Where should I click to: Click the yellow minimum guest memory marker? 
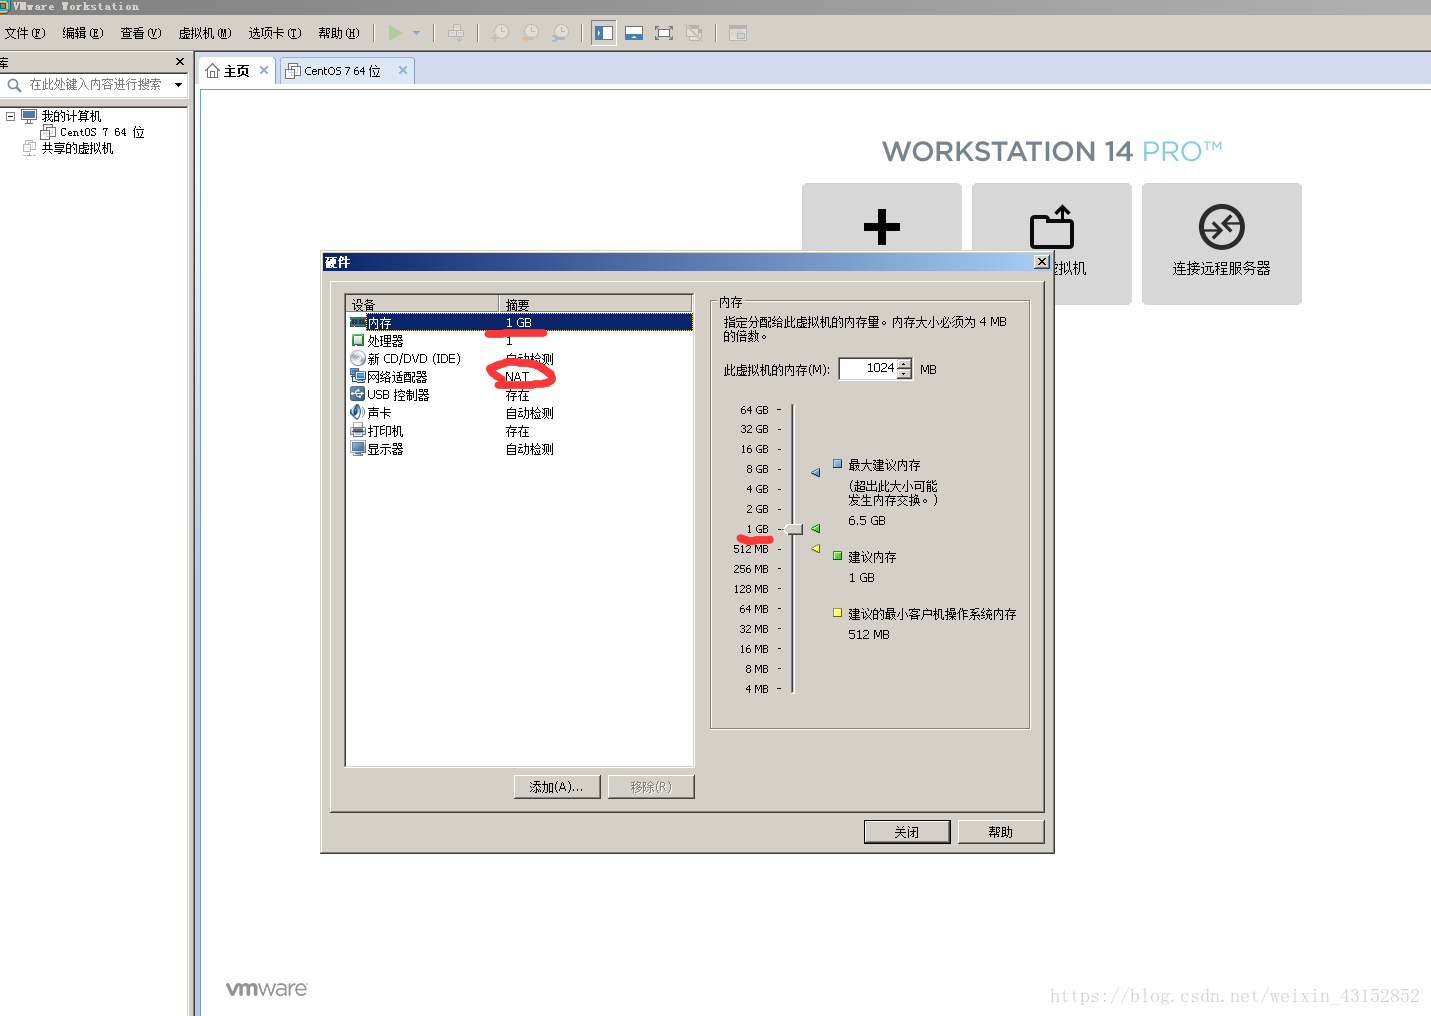[815, 548]
